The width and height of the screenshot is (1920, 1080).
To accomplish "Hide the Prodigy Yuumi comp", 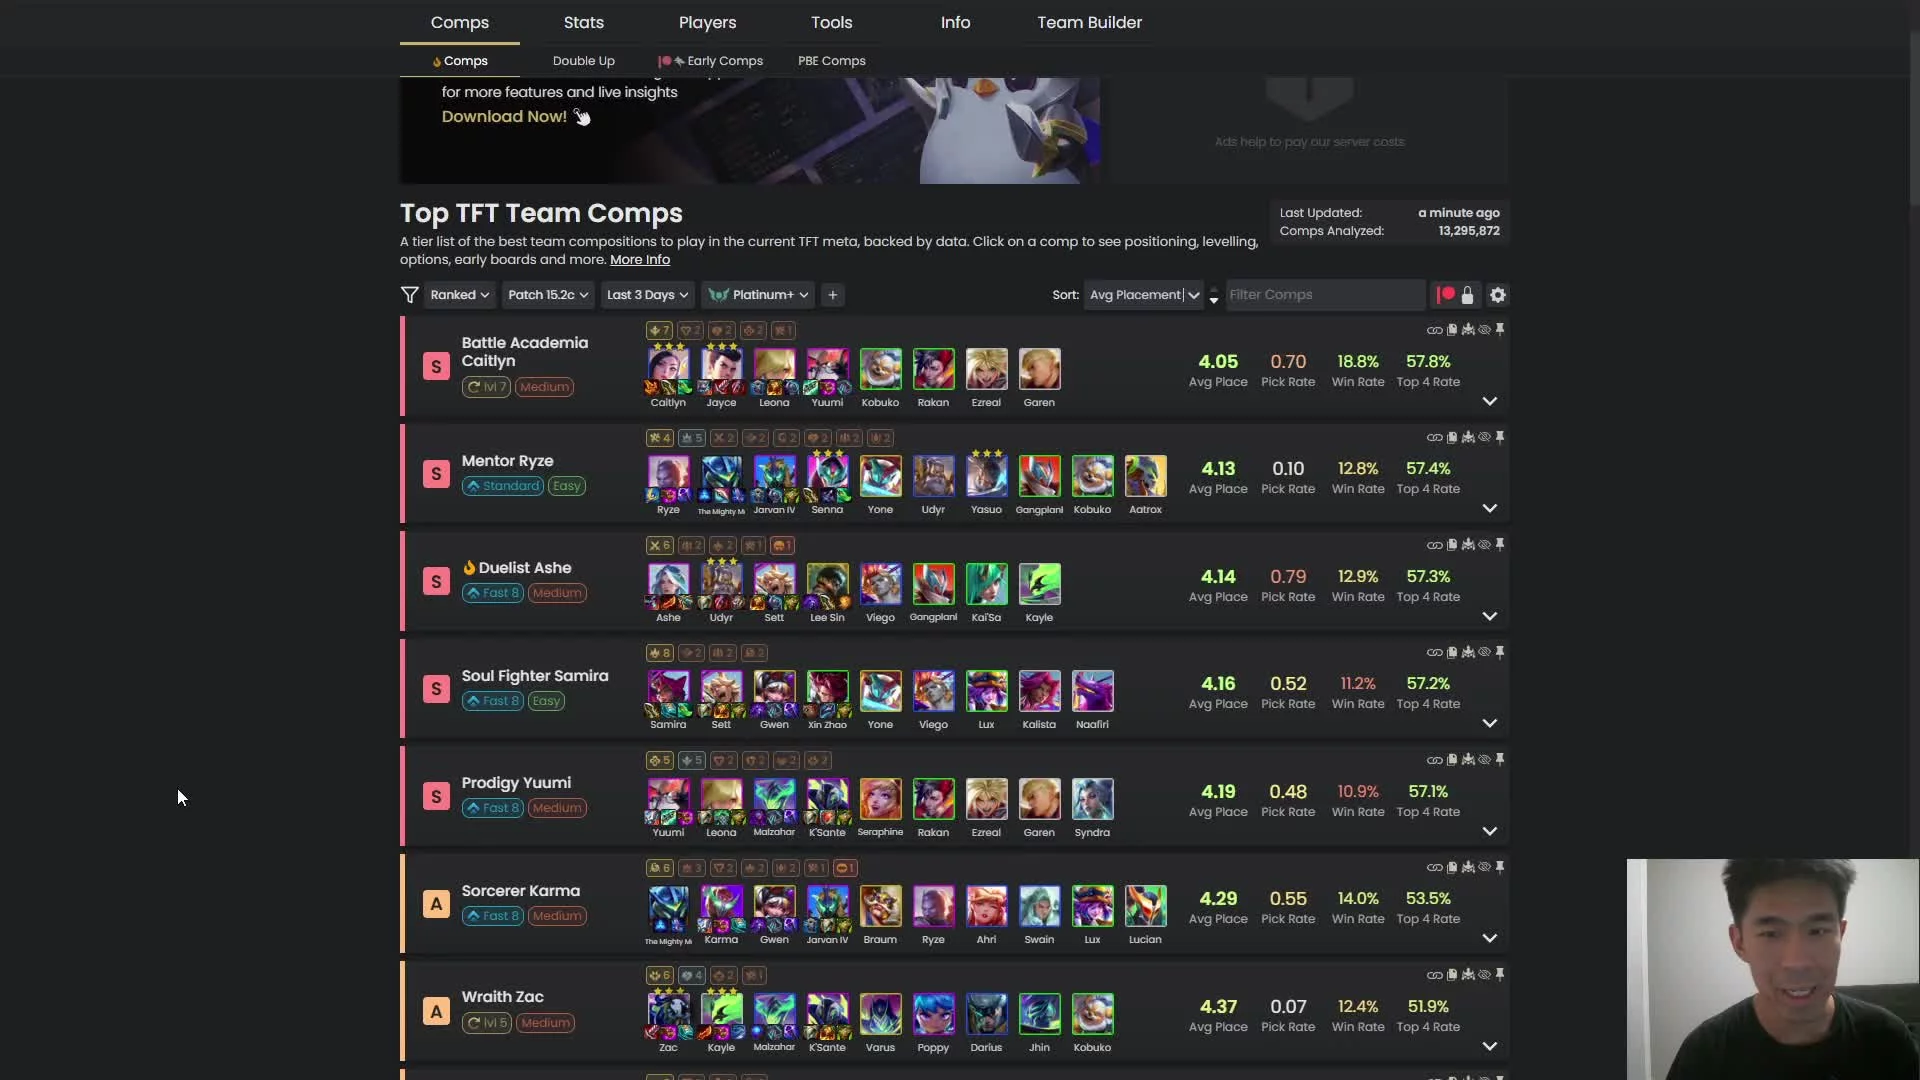I will click(x=1484, y=760).
